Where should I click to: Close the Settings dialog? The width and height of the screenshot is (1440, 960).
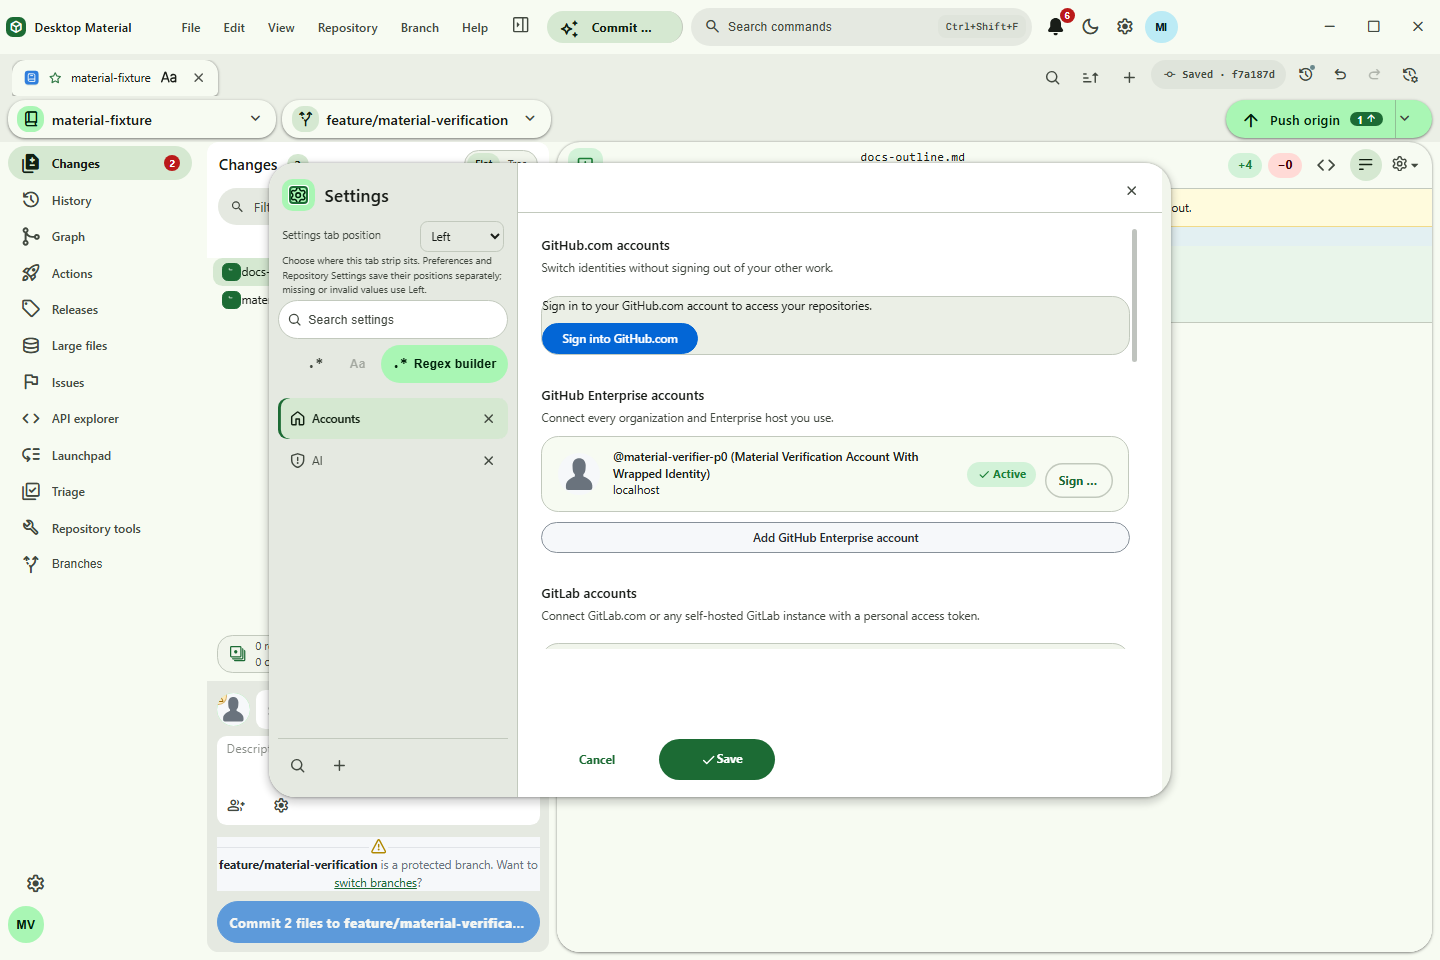[1131, 190]
